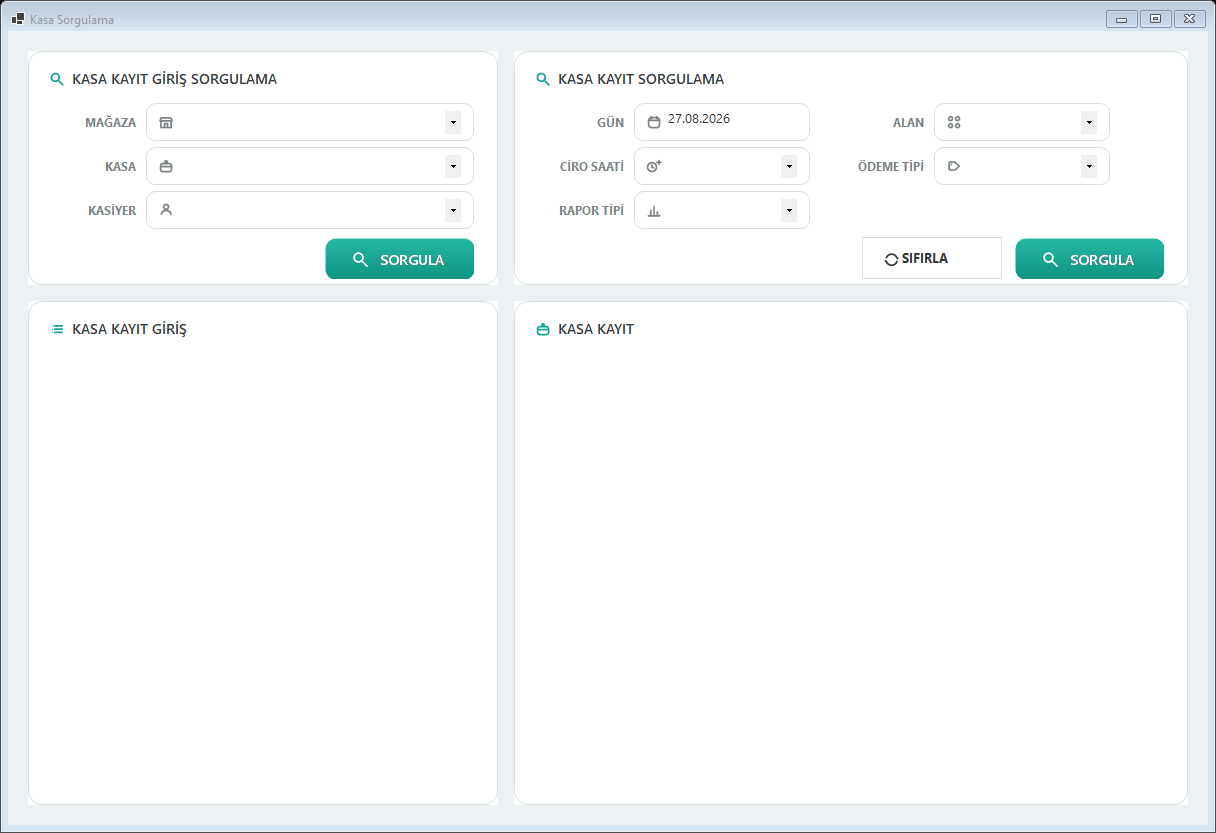This screenshot has height=833, width=1216.
Task: Click SORGULA next to the SIFIRLA button
Action: click(1090, 259)
